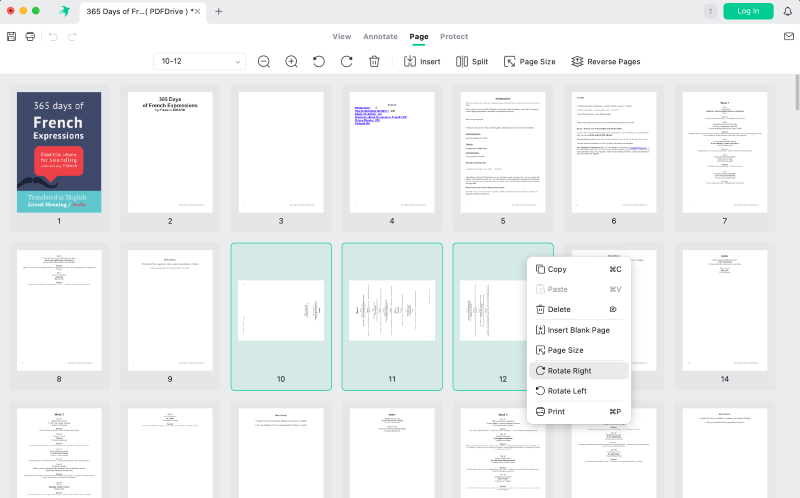
Task: Select page 2 title thumbnail
Action: pyautogui.click(x=170, y=152)
